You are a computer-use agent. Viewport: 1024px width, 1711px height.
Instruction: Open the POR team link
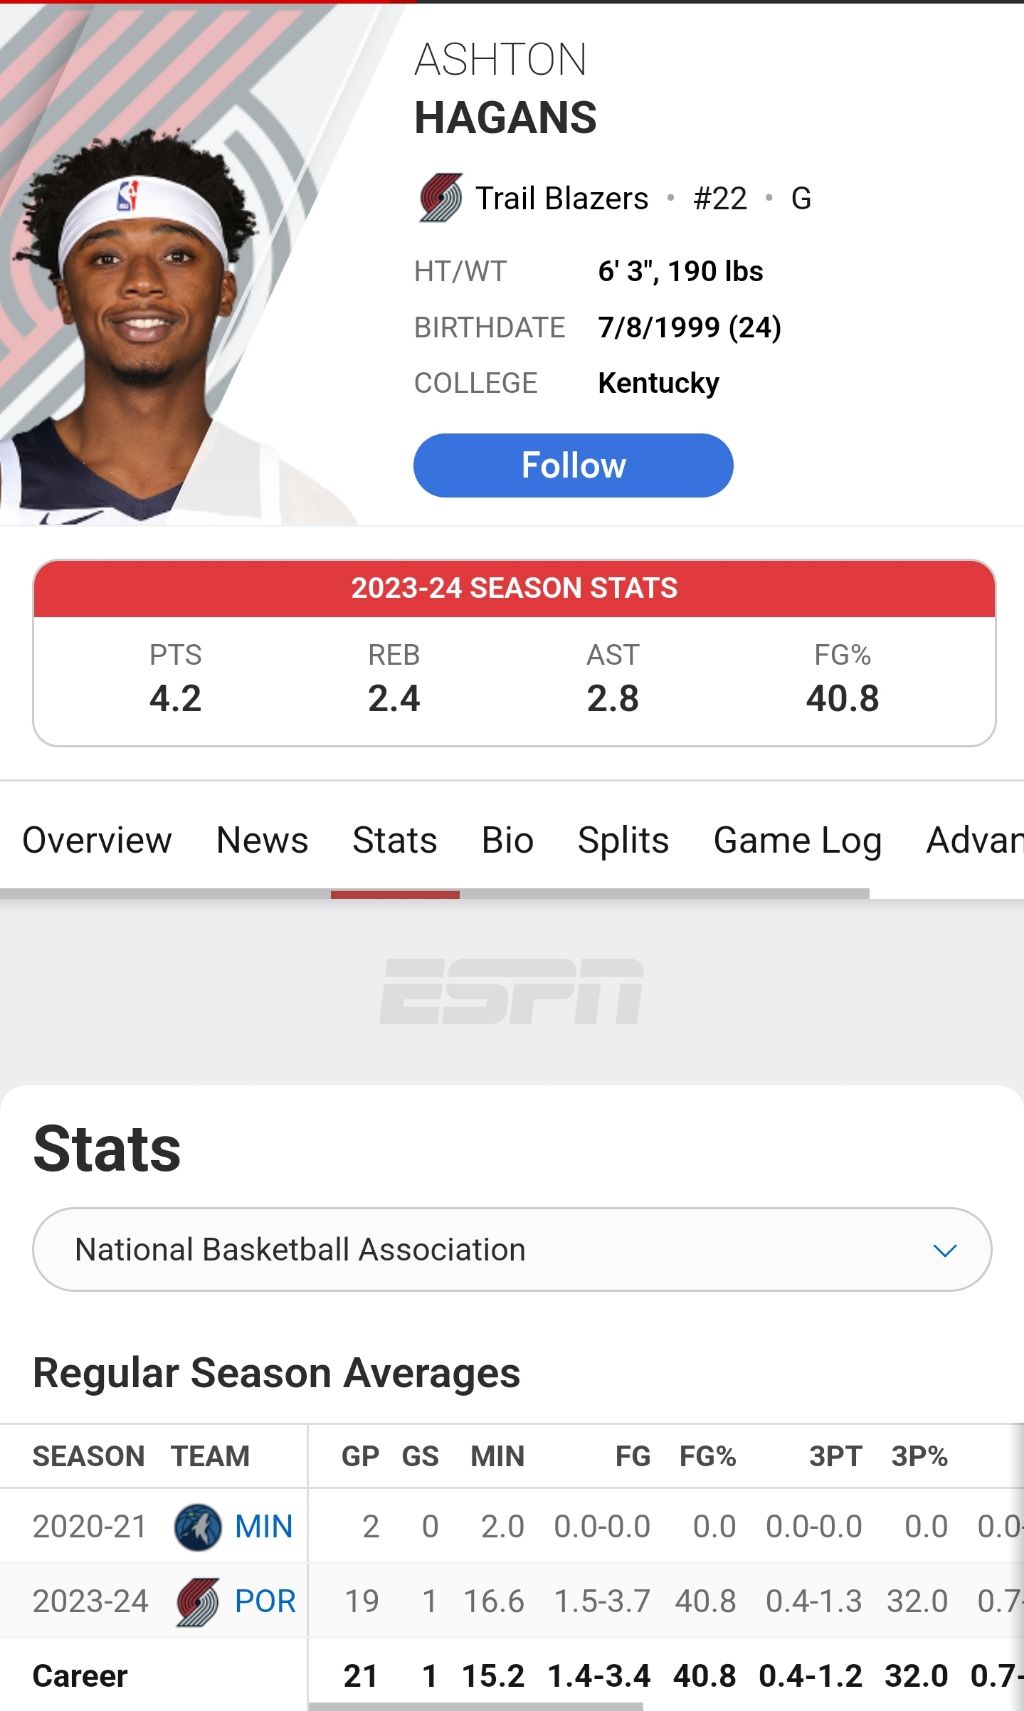pyautogui.click(x=265, y=1602)
